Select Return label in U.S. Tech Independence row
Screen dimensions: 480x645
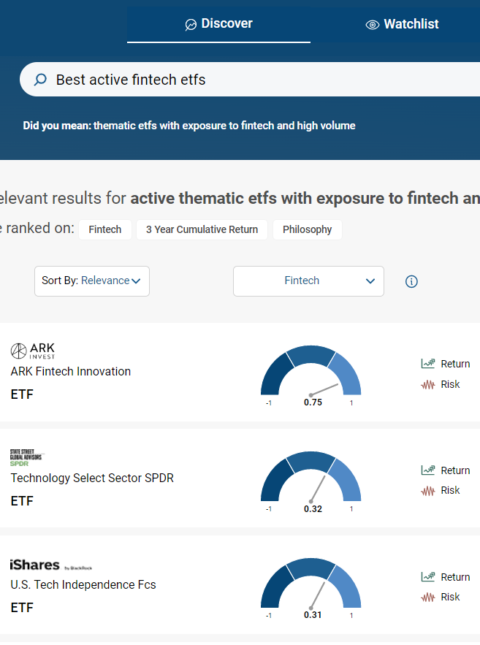455,577
